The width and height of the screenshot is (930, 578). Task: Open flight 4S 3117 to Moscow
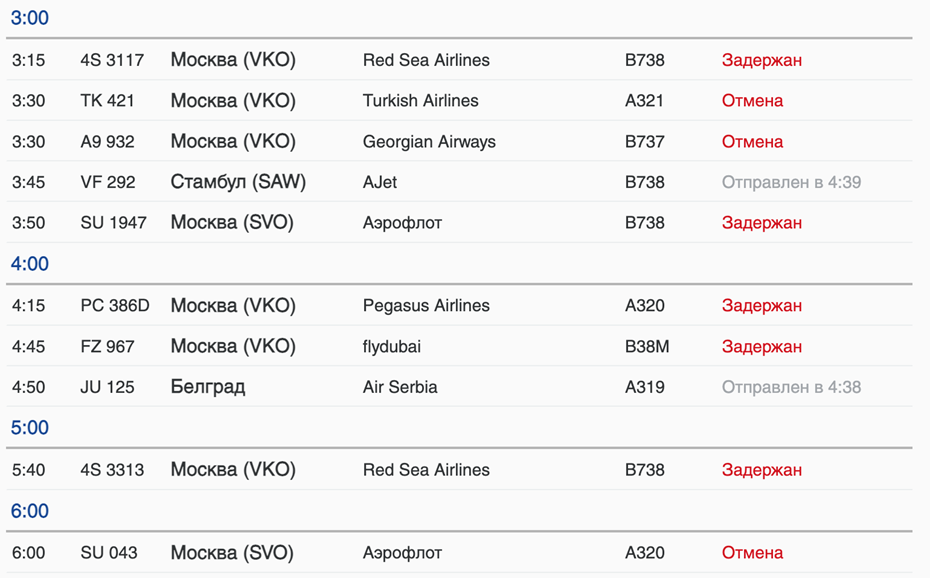tap(112, 60)
